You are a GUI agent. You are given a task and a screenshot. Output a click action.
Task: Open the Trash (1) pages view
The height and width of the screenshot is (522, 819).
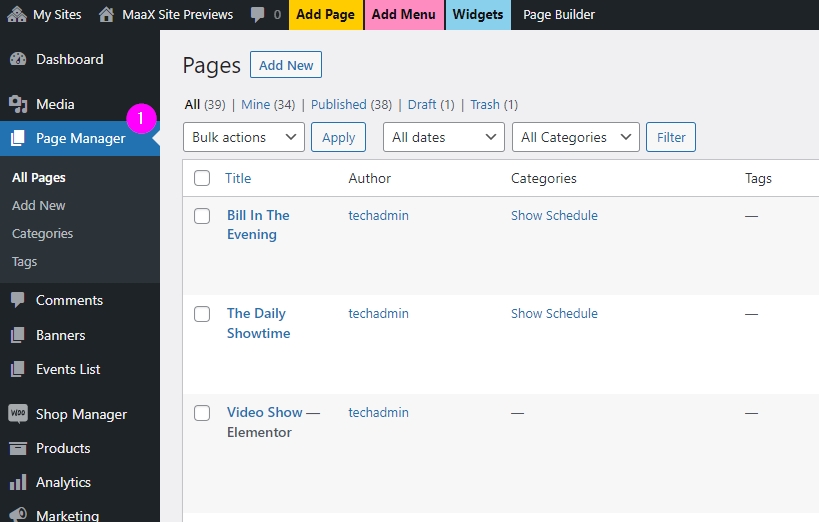tap(494, 105)
